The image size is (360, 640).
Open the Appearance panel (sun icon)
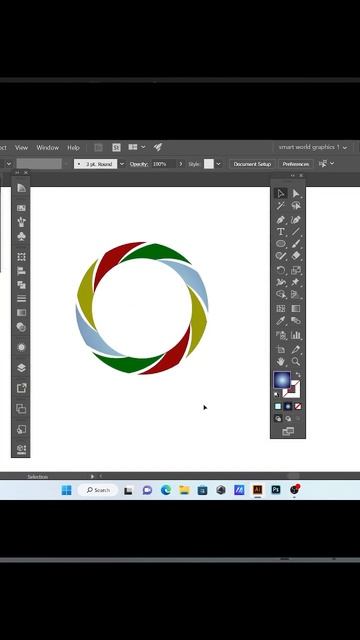click(x=21, y=347)
